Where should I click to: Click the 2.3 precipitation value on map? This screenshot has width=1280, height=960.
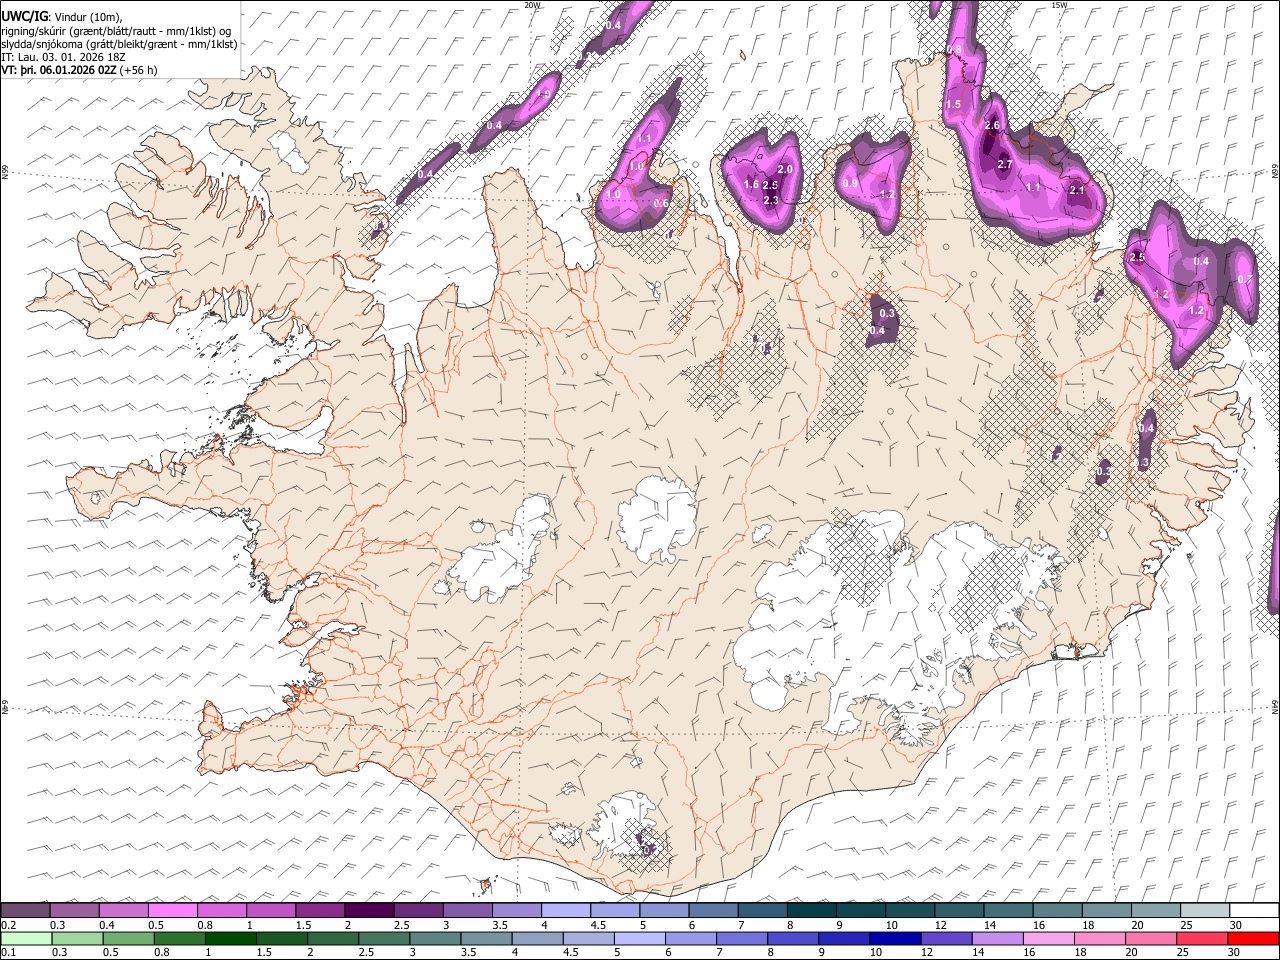[x=771, y=200]
